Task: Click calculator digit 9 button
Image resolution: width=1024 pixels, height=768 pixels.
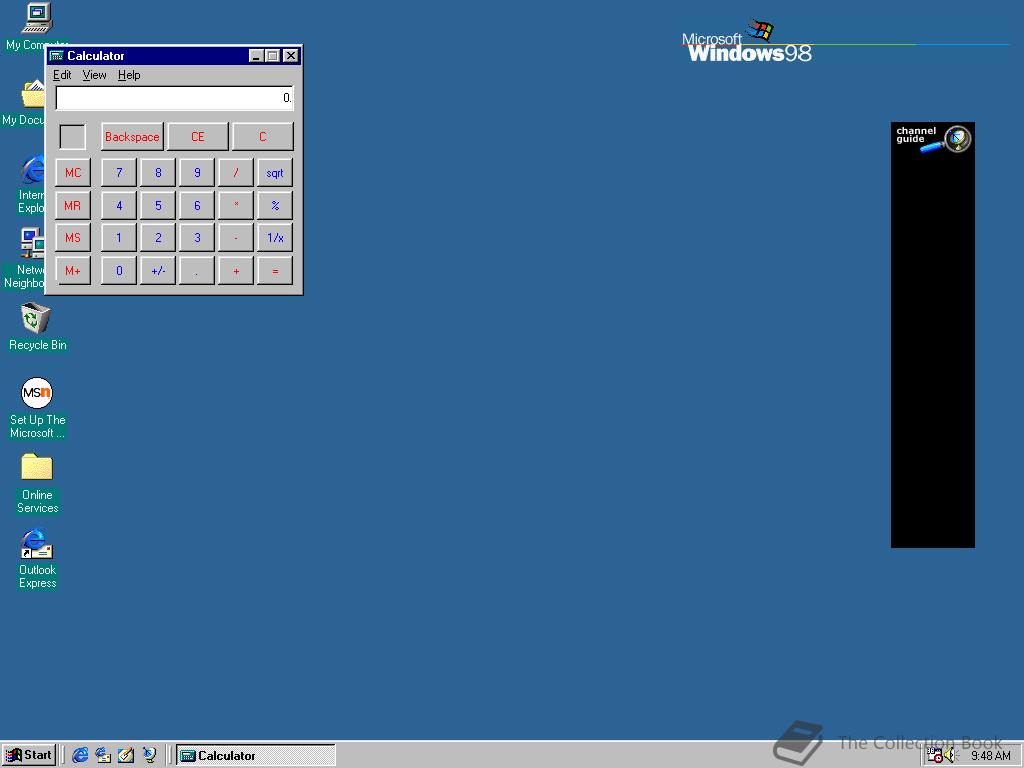Action: (x=197, y=173)
